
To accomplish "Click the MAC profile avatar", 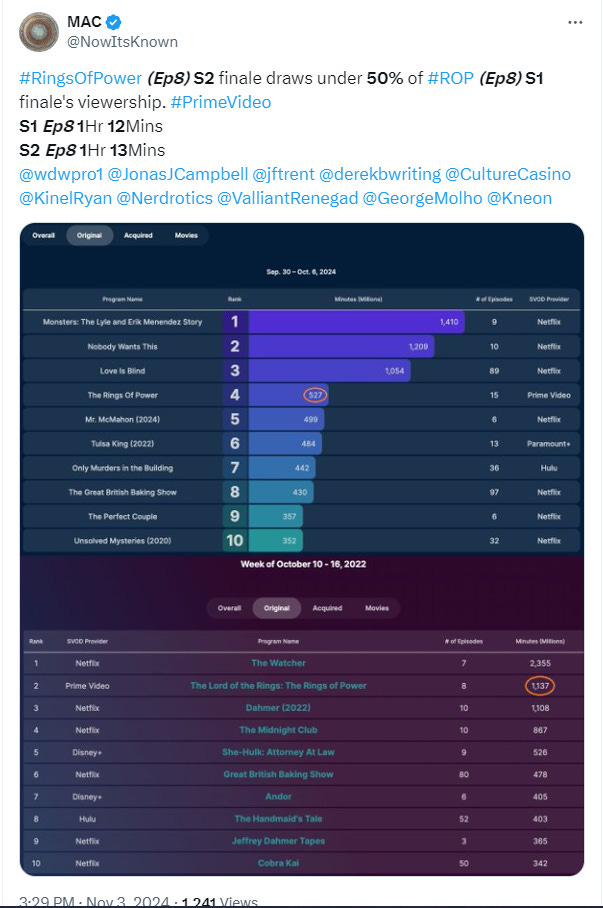I will click(x=39, y=32).
